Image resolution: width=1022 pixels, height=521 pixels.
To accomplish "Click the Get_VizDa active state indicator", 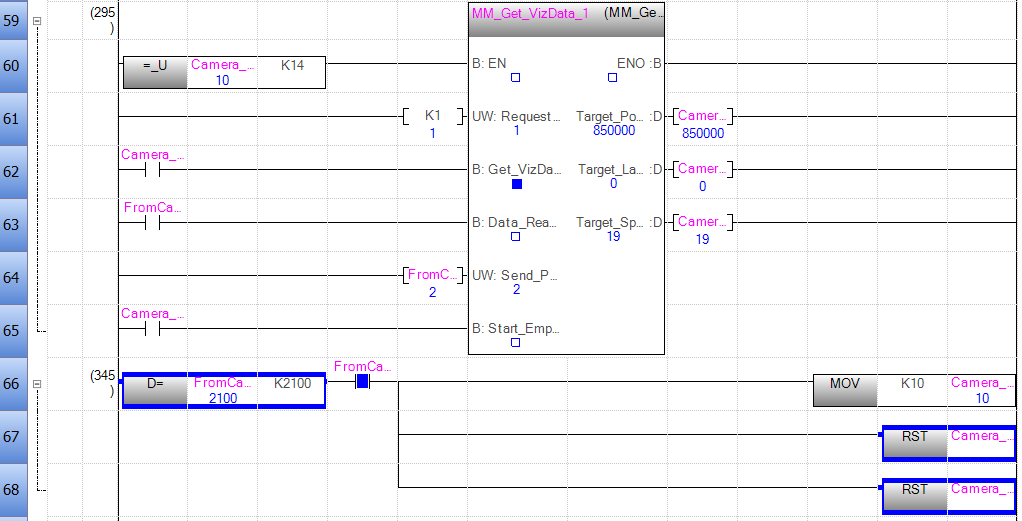I will pos(517,184).
